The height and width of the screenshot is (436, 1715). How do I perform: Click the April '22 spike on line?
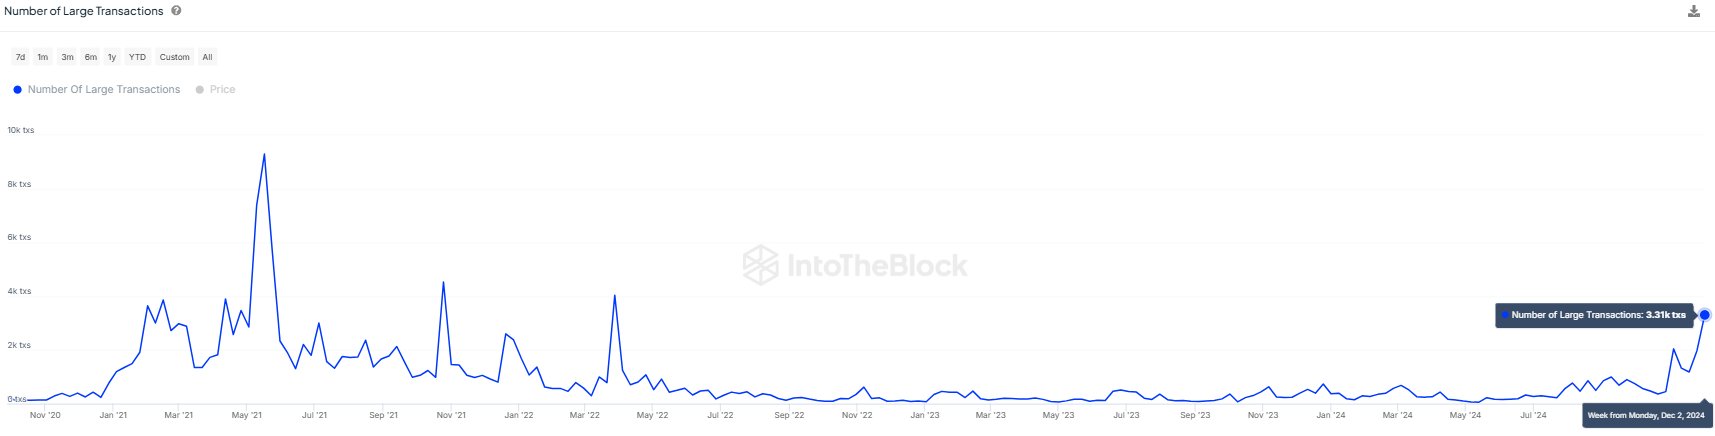(x=614, y=295)
